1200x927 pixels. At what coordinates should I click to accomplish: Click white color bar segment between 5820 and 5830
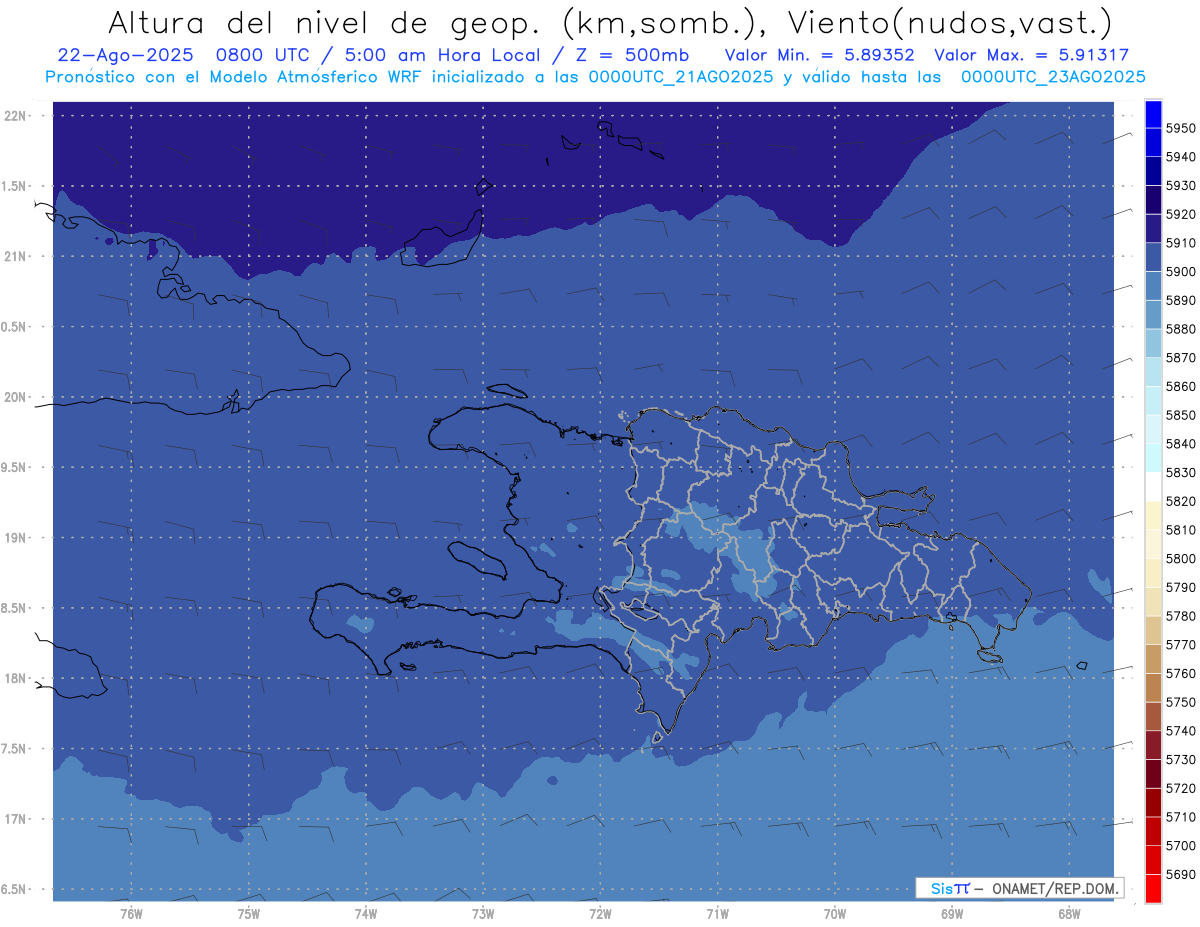click(x=1153, y=486)
